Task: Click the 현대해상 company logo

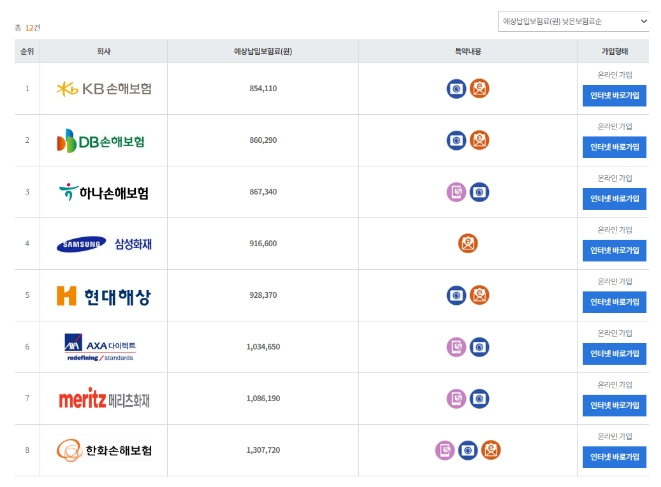Action: point(104,296)
